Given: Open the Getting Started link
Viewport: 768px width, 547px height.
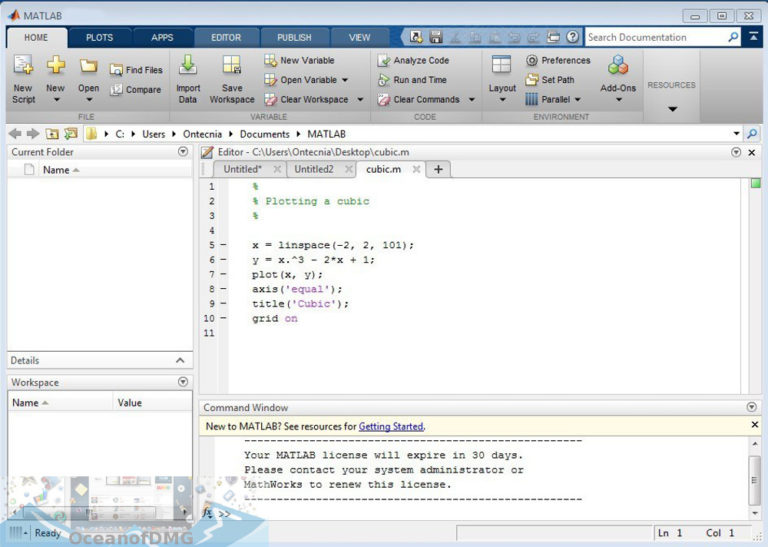Looking at the screenshot, I should (391, 427).
